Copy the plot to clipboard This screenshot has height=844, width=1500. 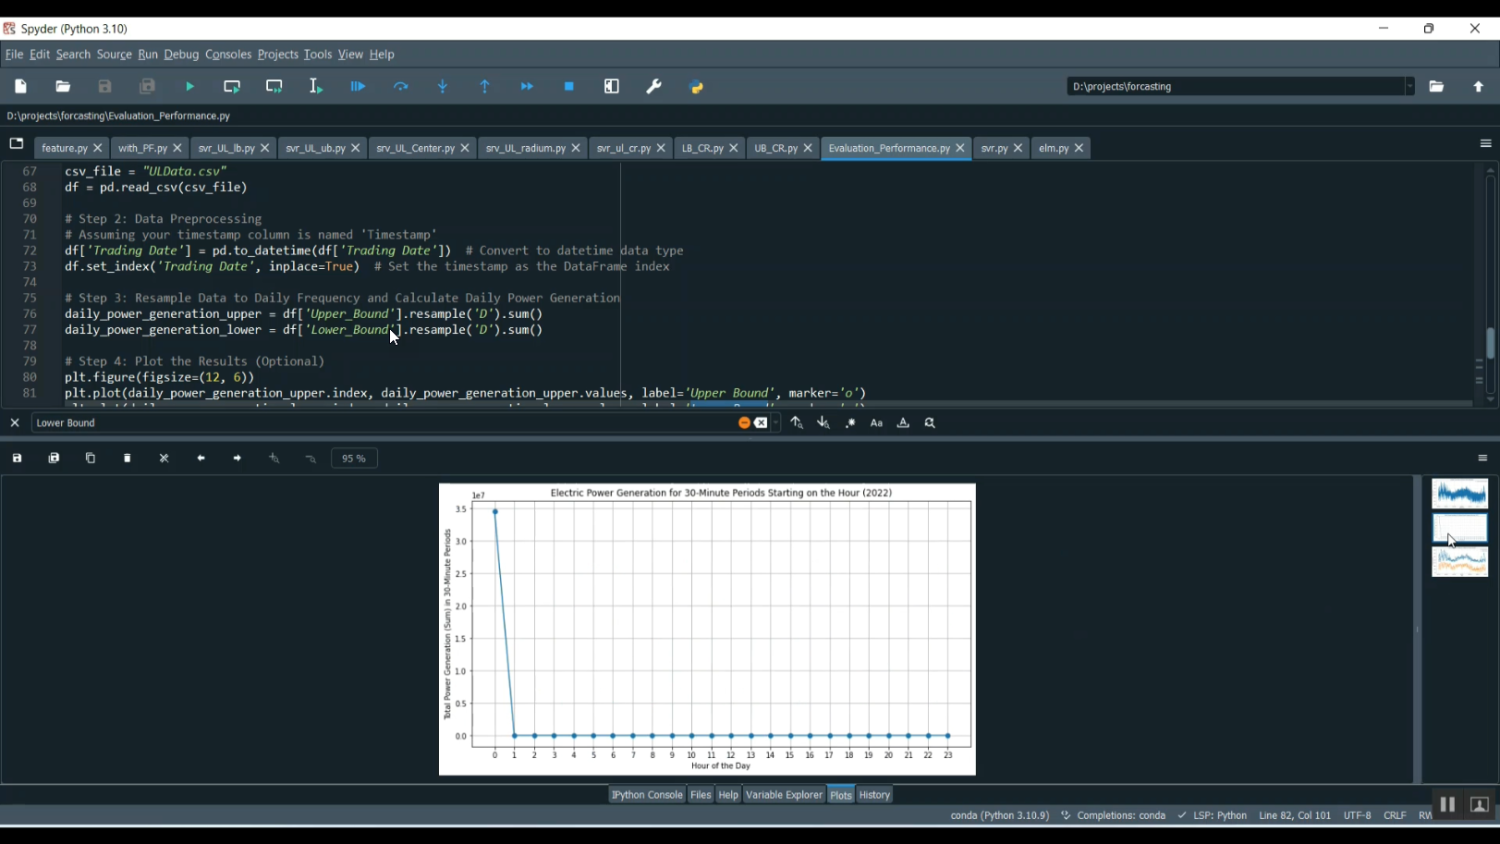(x=90, y=458)
